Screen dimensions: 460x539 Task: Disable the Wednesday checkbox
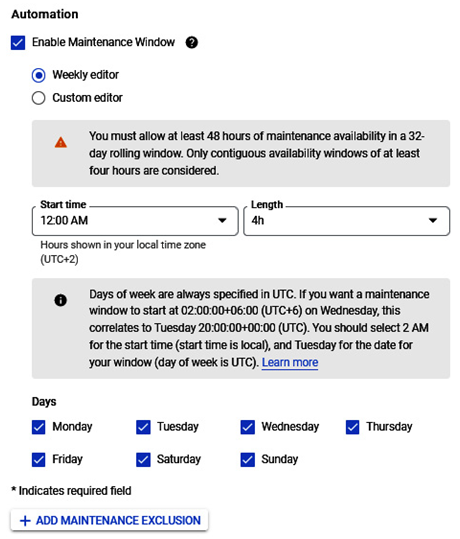[x=248, y=427]
